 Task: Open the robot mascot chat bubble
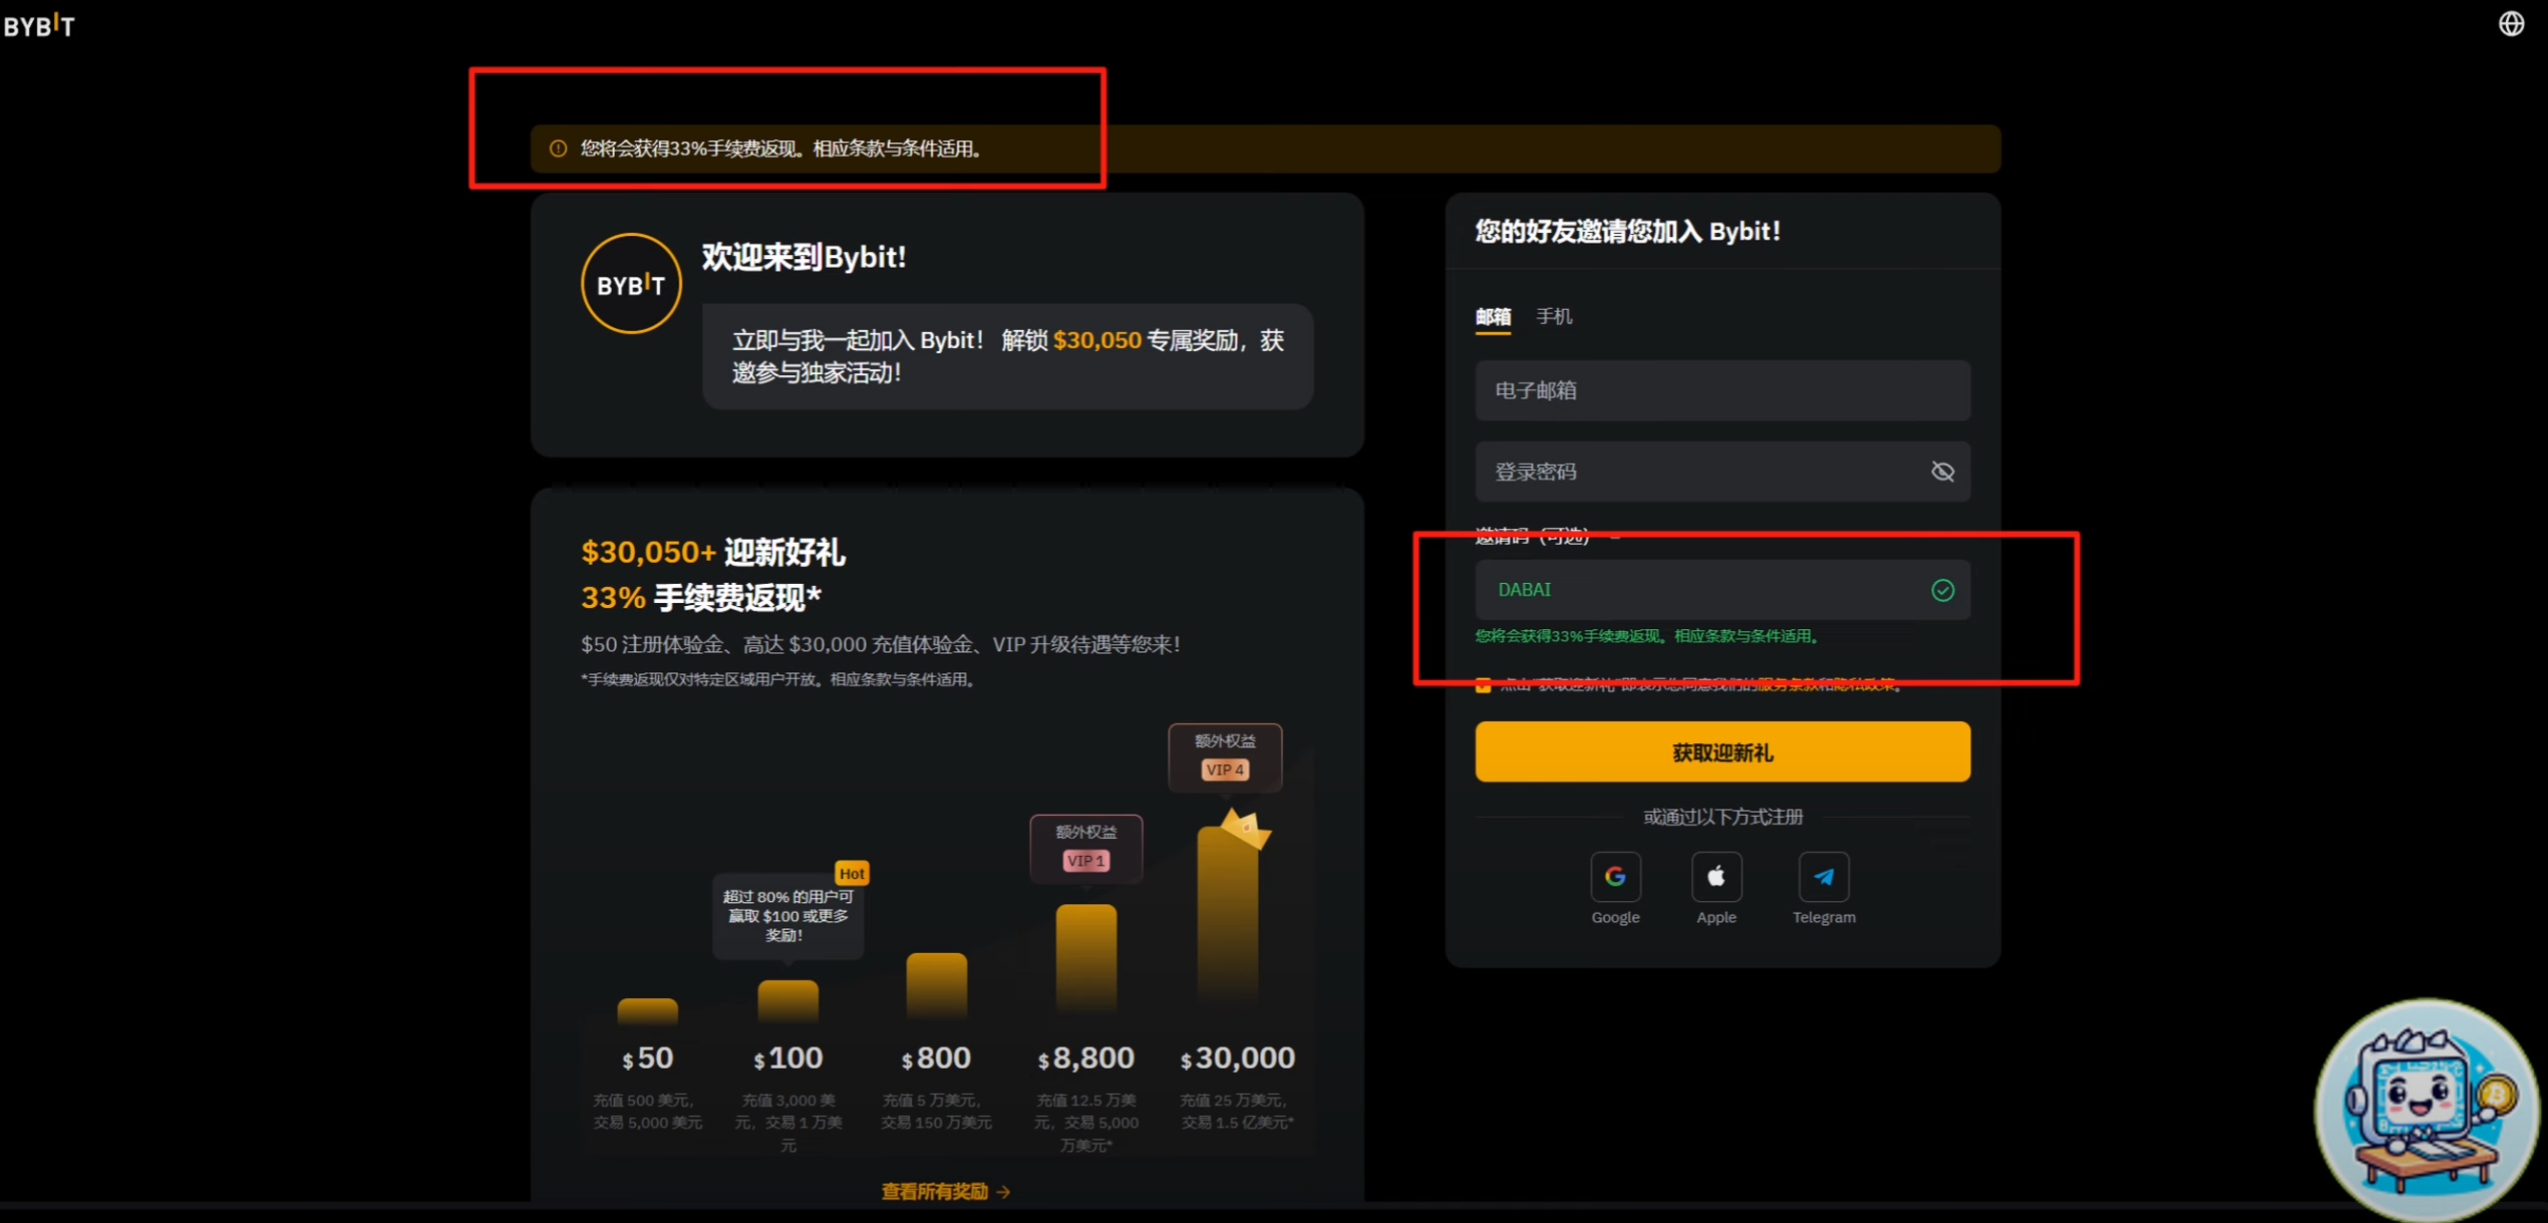[x=2428, y=1109]
